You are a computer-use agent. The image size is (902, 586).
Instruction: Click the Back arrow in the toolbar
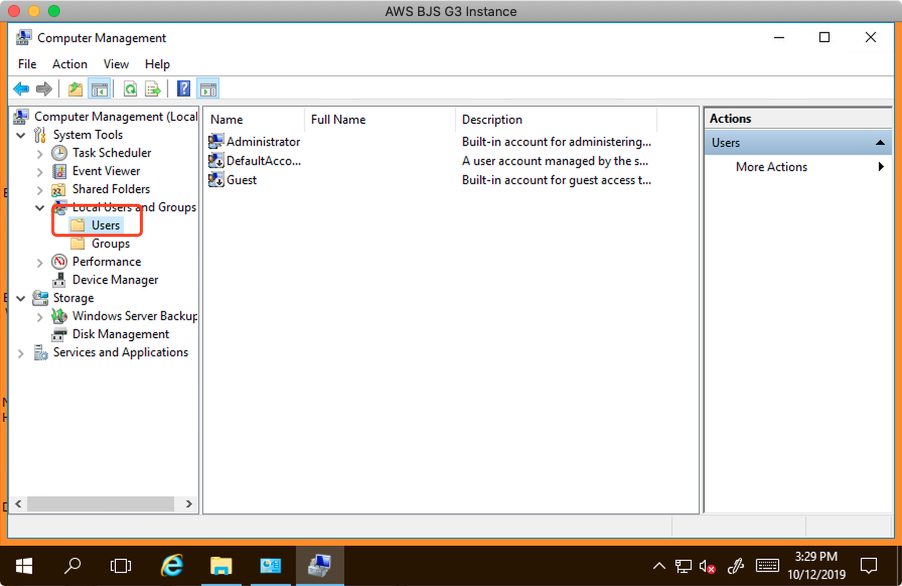point(21,89)
